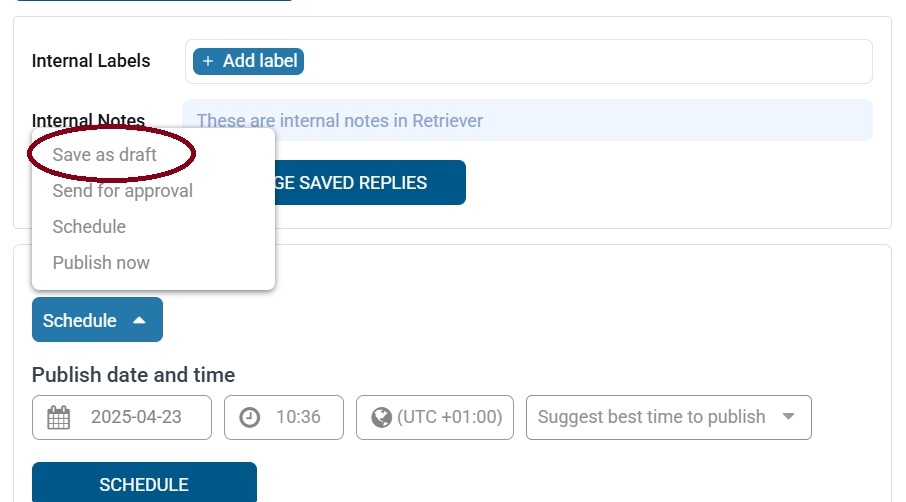The image size is (906, 502).
Task: Click the globe icon for timezone
Action: click(381, 418)
